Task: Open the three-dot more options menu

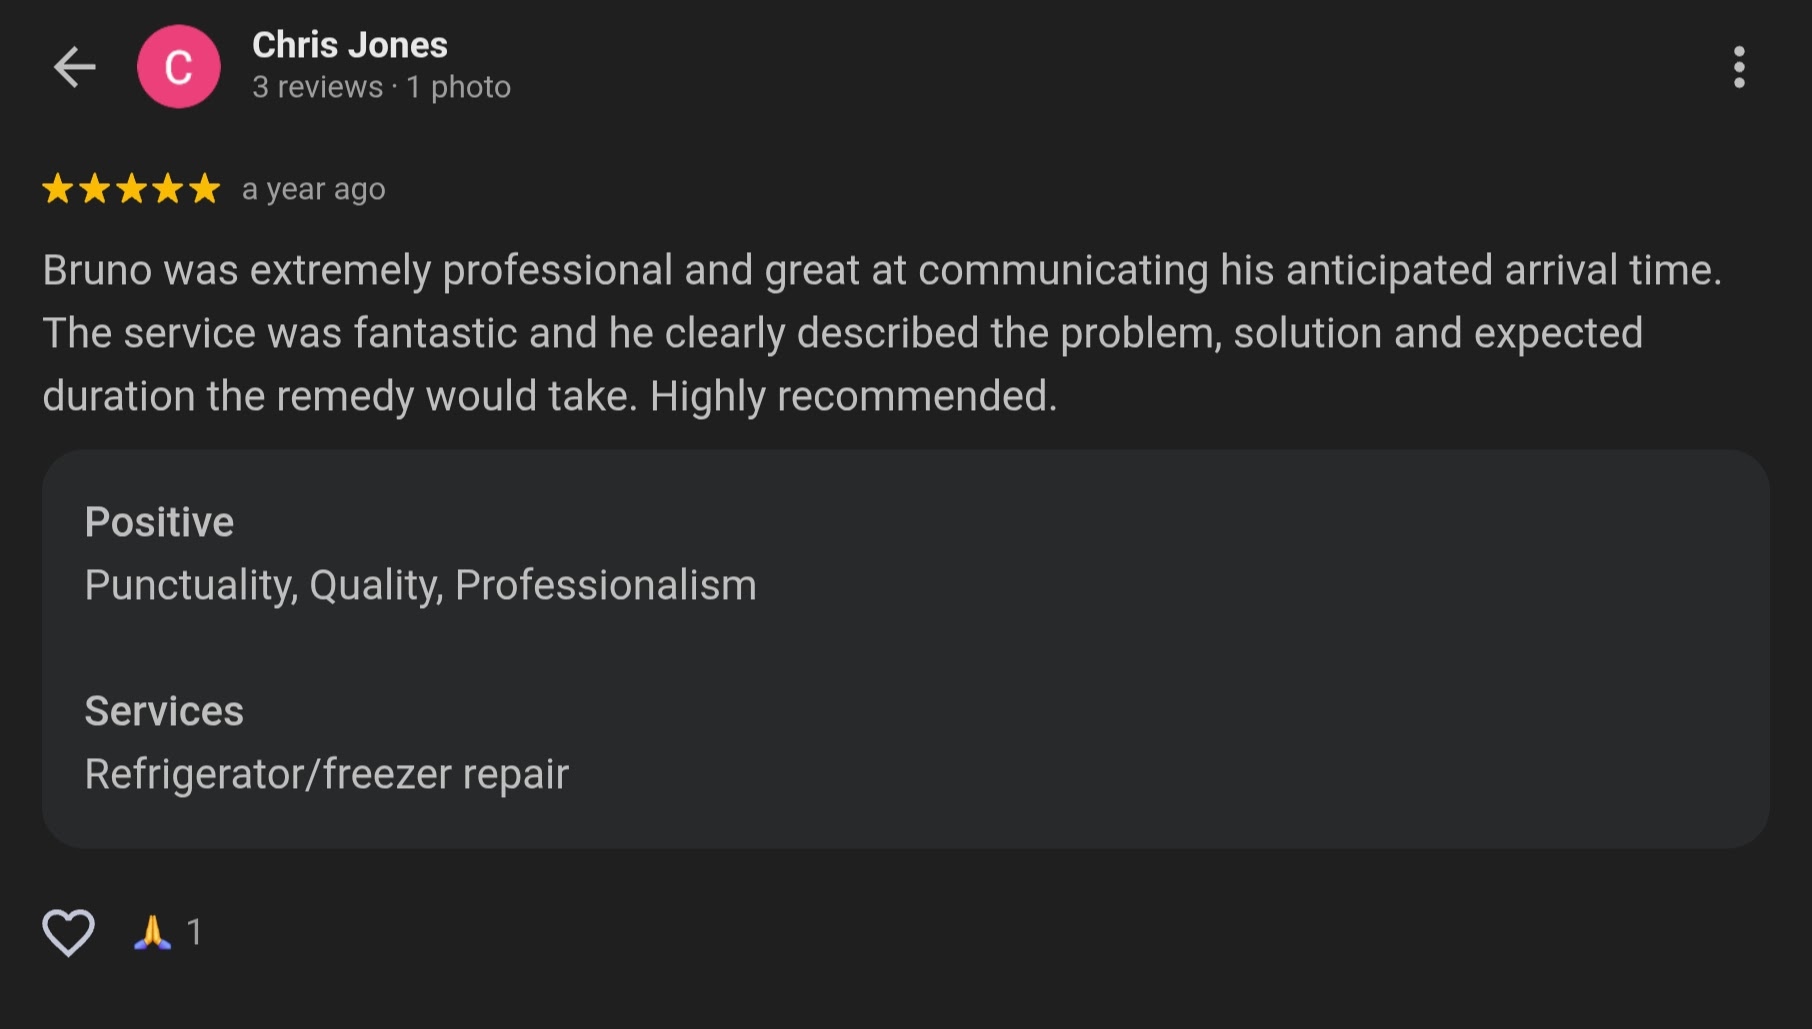Action: click(1739, 67)
